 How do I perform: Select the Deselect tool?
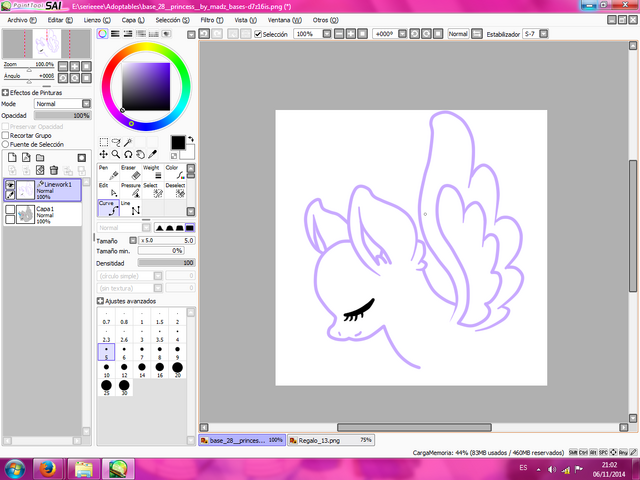[x=175, y=190]
